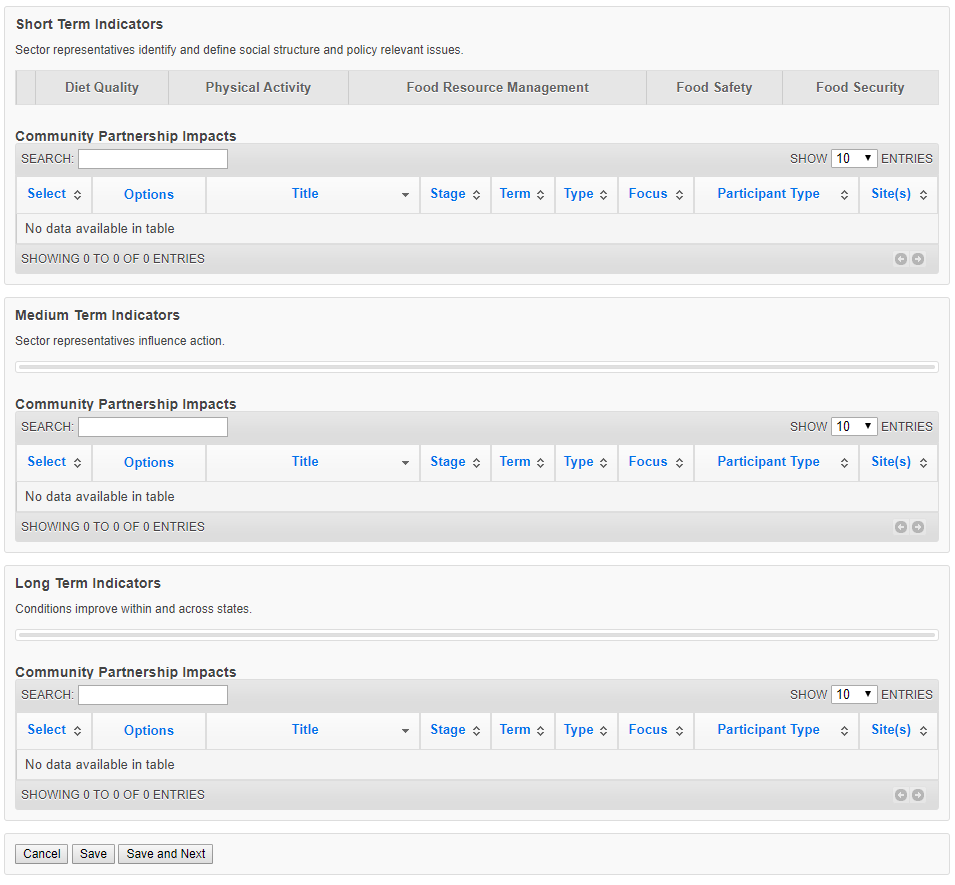Image resolution: width=955 pixels, height=885 pixels.
Task: Click previous page arrow in Long Term table
Action: 901,795
